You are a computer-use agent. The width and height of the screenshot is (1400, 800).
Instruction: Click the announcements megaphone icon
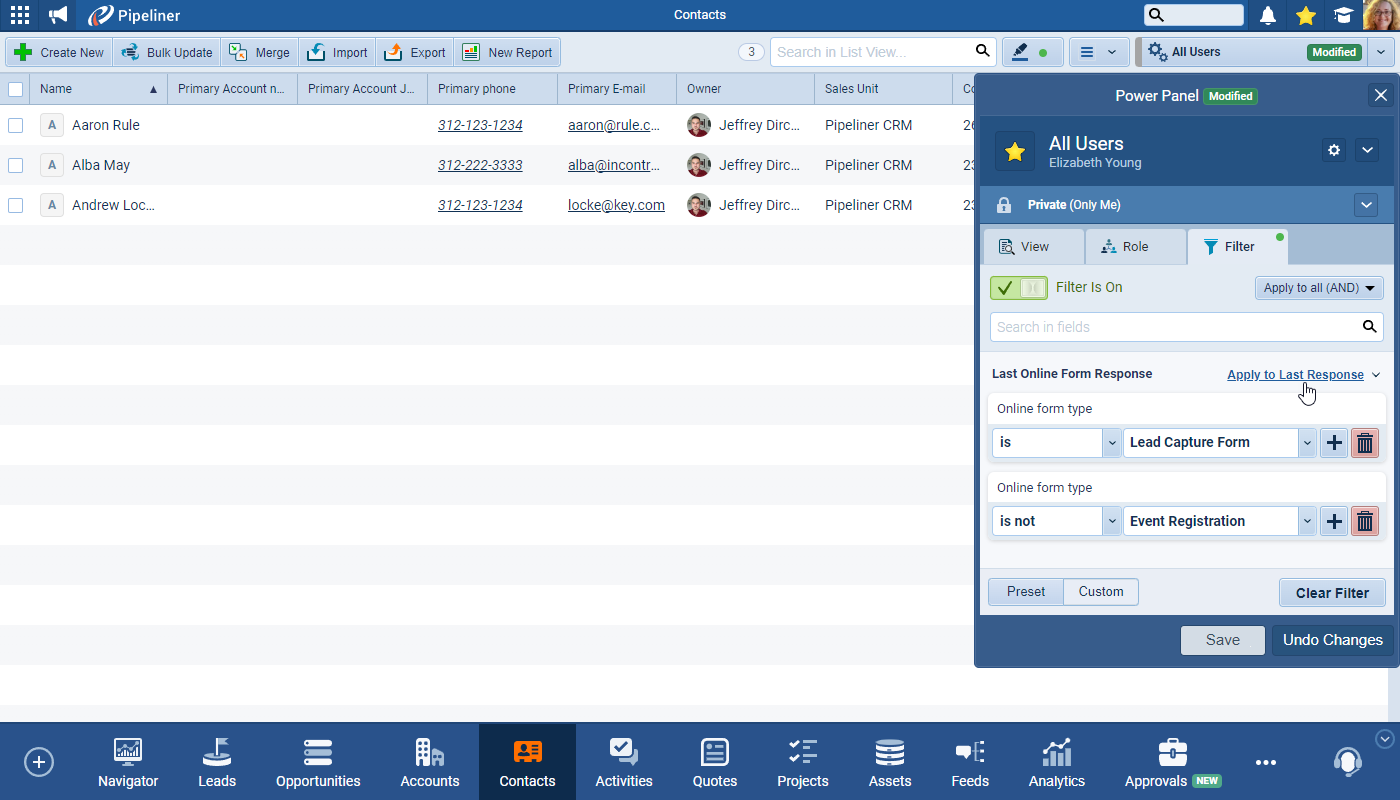click(59, 15)
